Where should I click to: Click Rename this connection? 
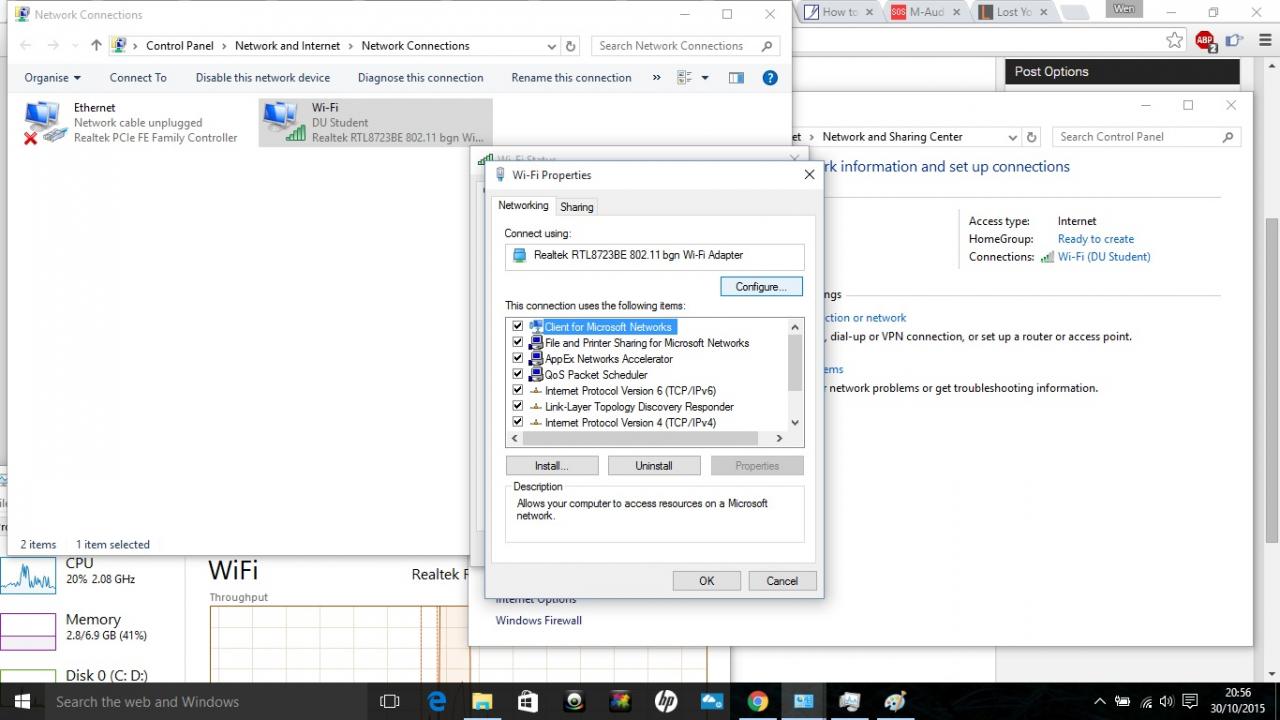(571, 77)
